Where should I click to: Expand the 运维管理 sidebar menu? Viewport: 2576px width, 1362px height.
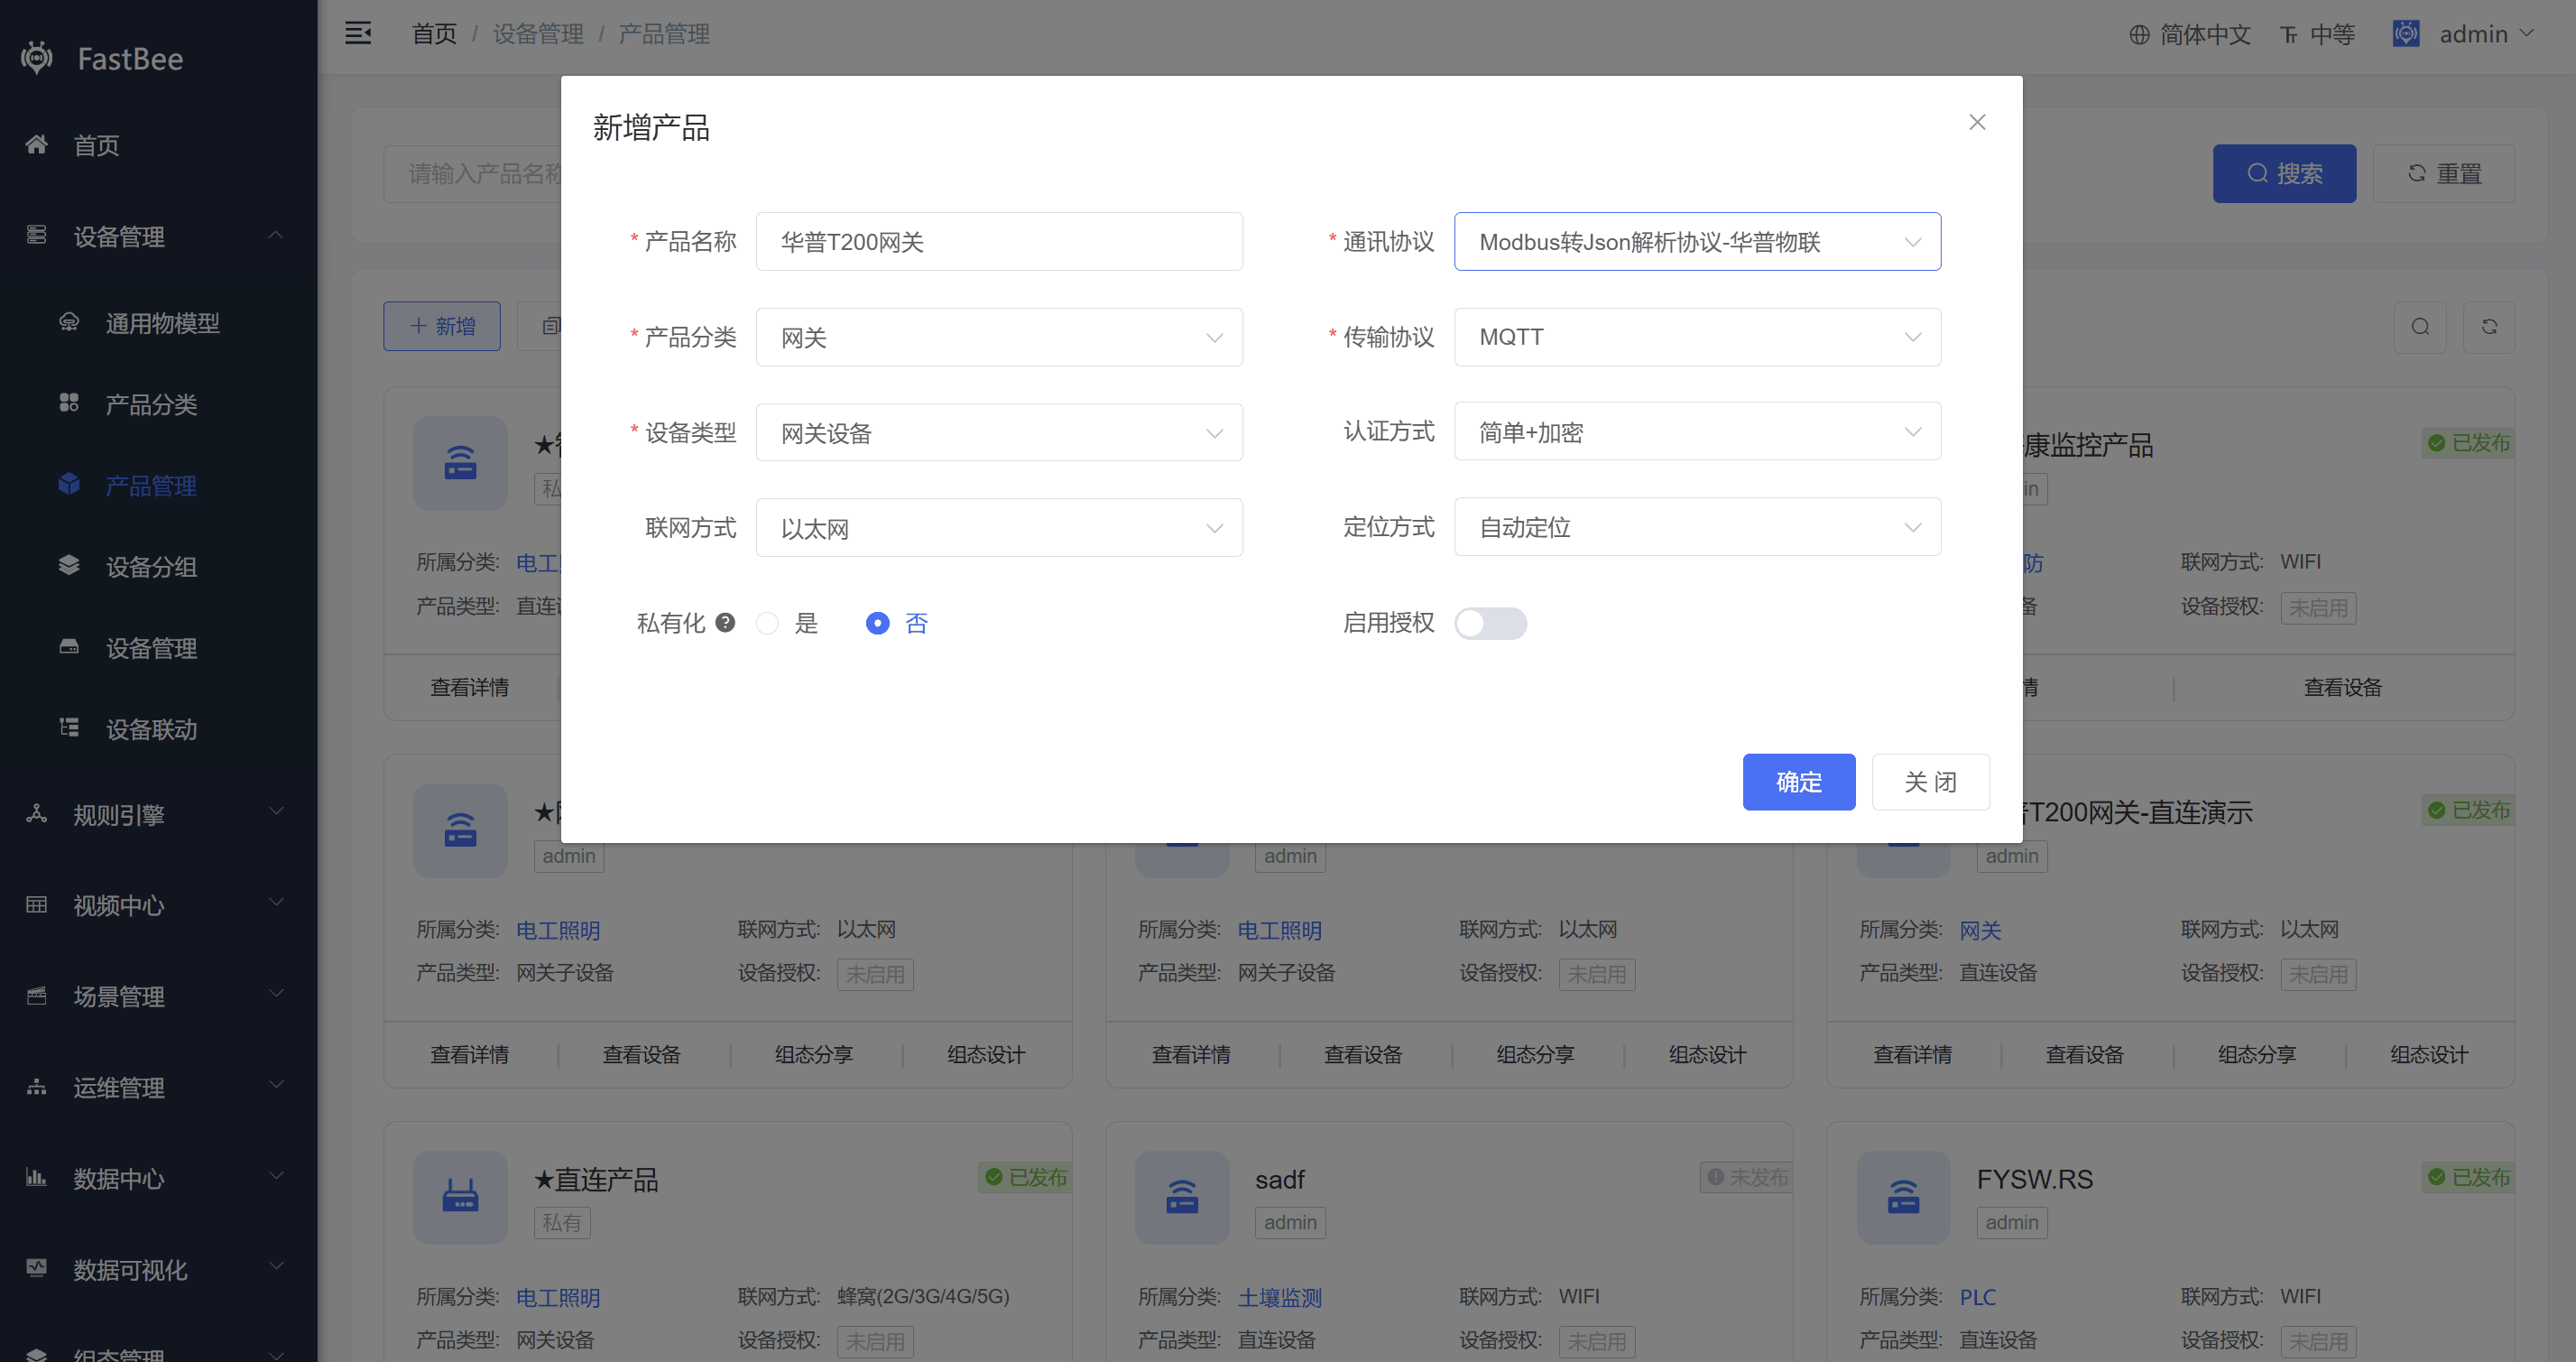pos(158,1087)
